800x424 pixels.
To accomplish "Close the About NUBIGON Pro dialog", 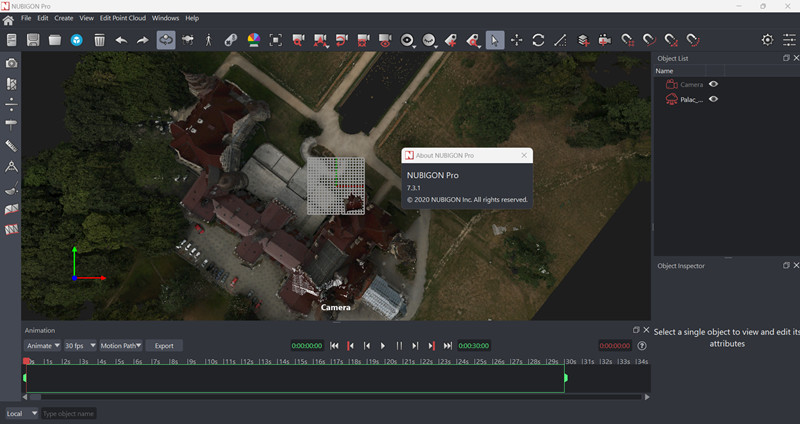I will [524, 156].
